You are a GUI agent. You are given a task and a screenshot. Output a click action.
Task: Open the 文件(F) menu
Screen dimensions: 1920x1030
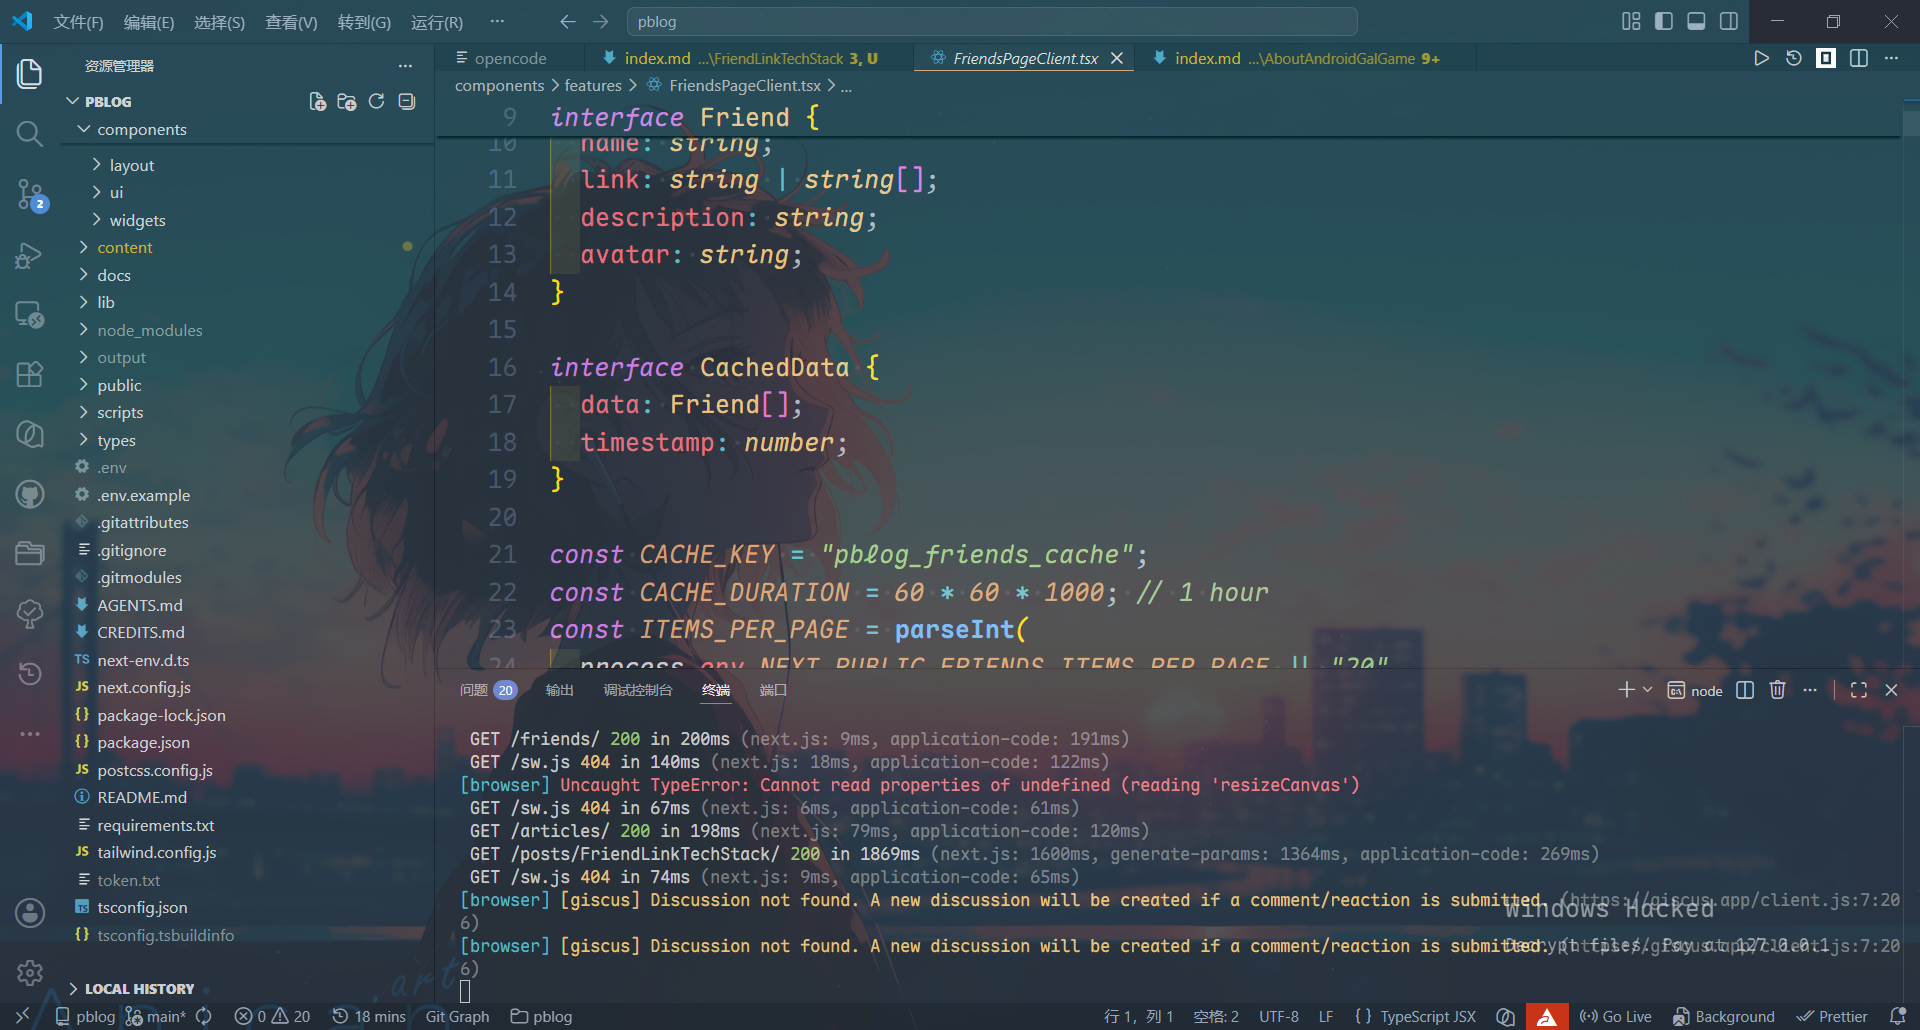click(78, 22)
